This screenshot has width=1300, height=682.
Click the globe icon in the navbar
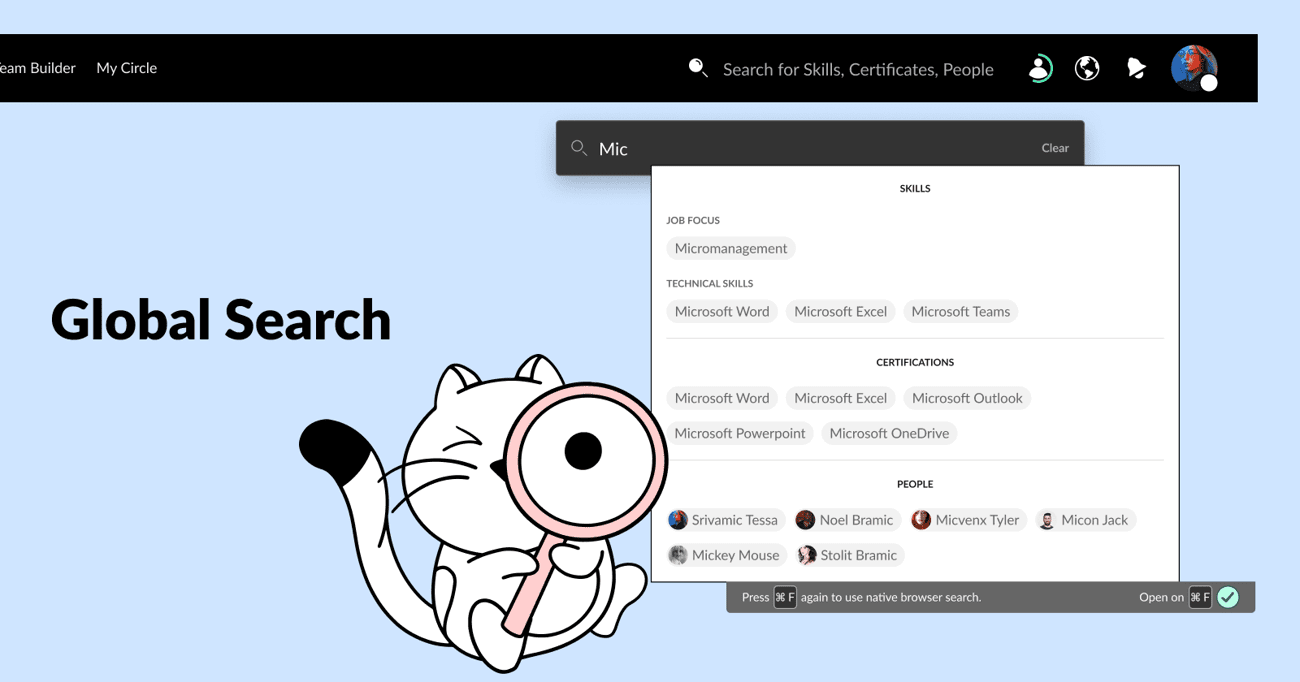point(1087,68)
